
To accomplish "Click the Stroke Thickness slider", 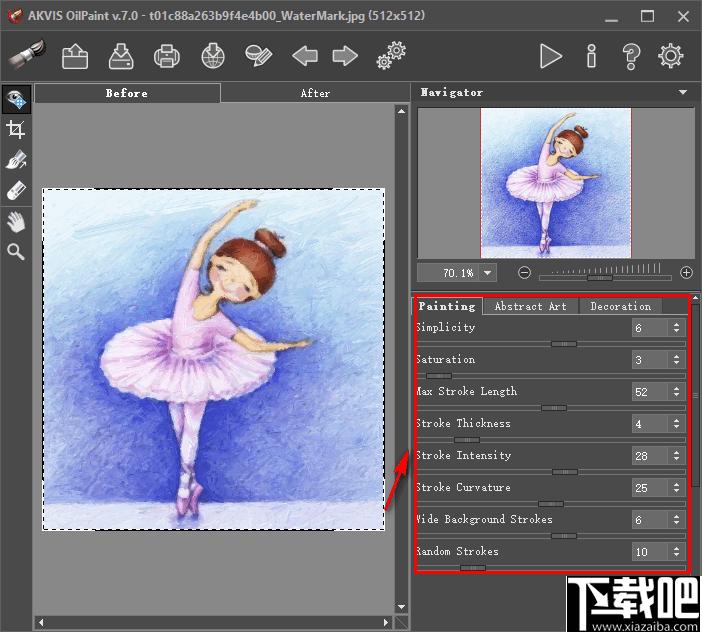I will click(x=551, y=440).
